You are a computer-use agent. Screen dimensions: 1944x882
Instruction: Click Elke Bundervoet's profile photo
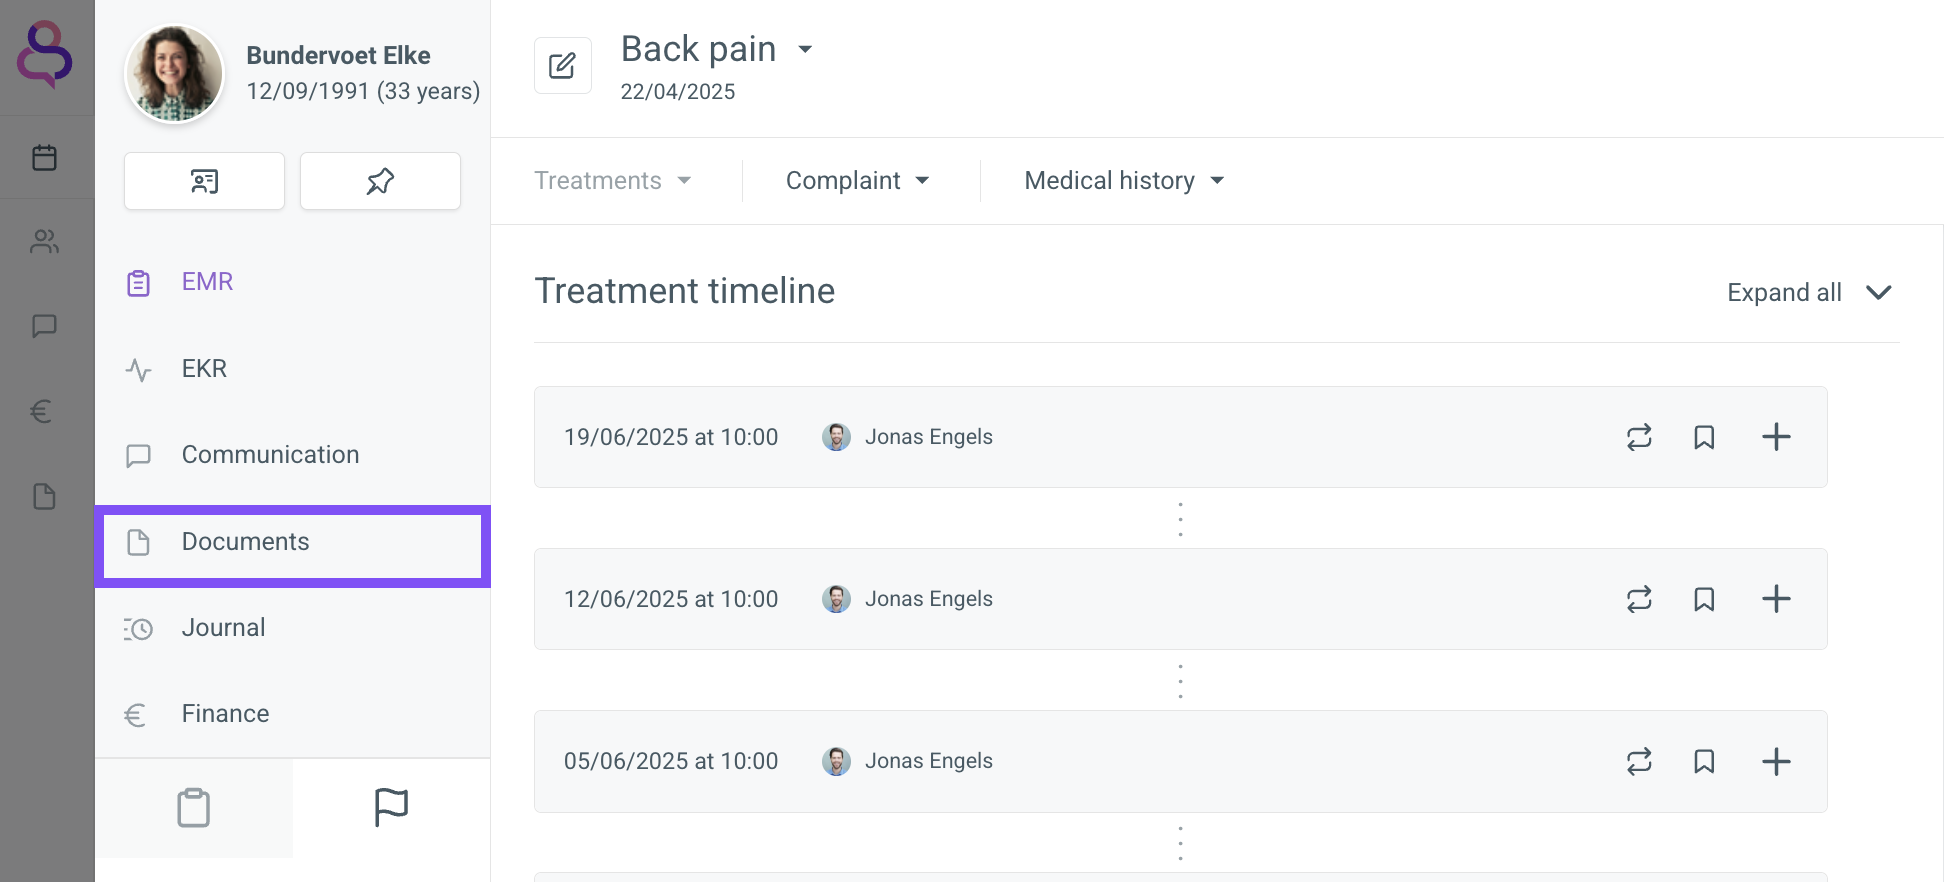point(174,74)
